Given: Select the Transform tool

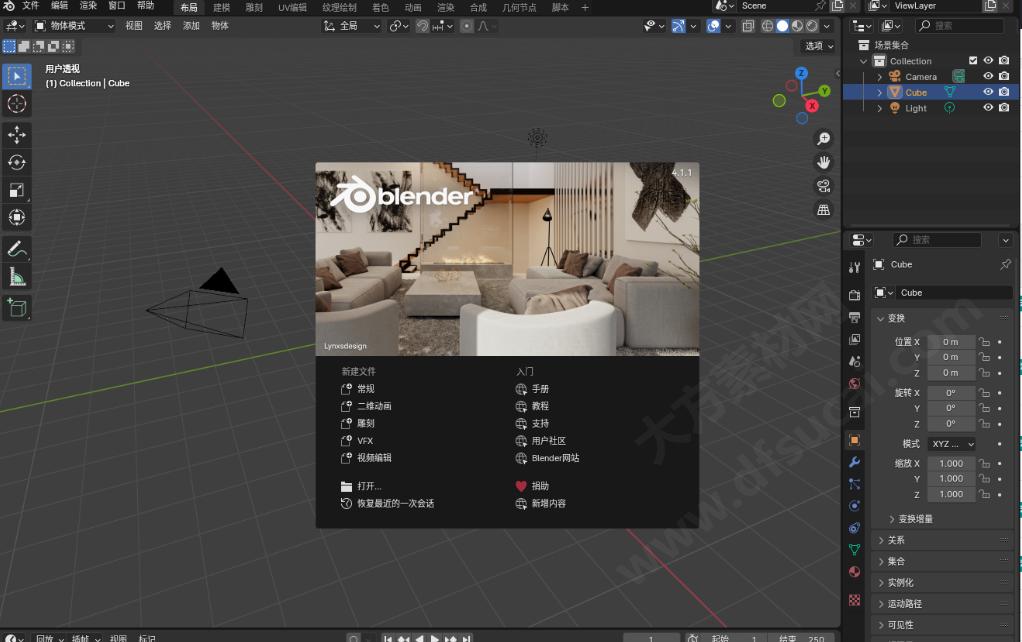Looking at the screenshot, I should [x=17, y=217].
